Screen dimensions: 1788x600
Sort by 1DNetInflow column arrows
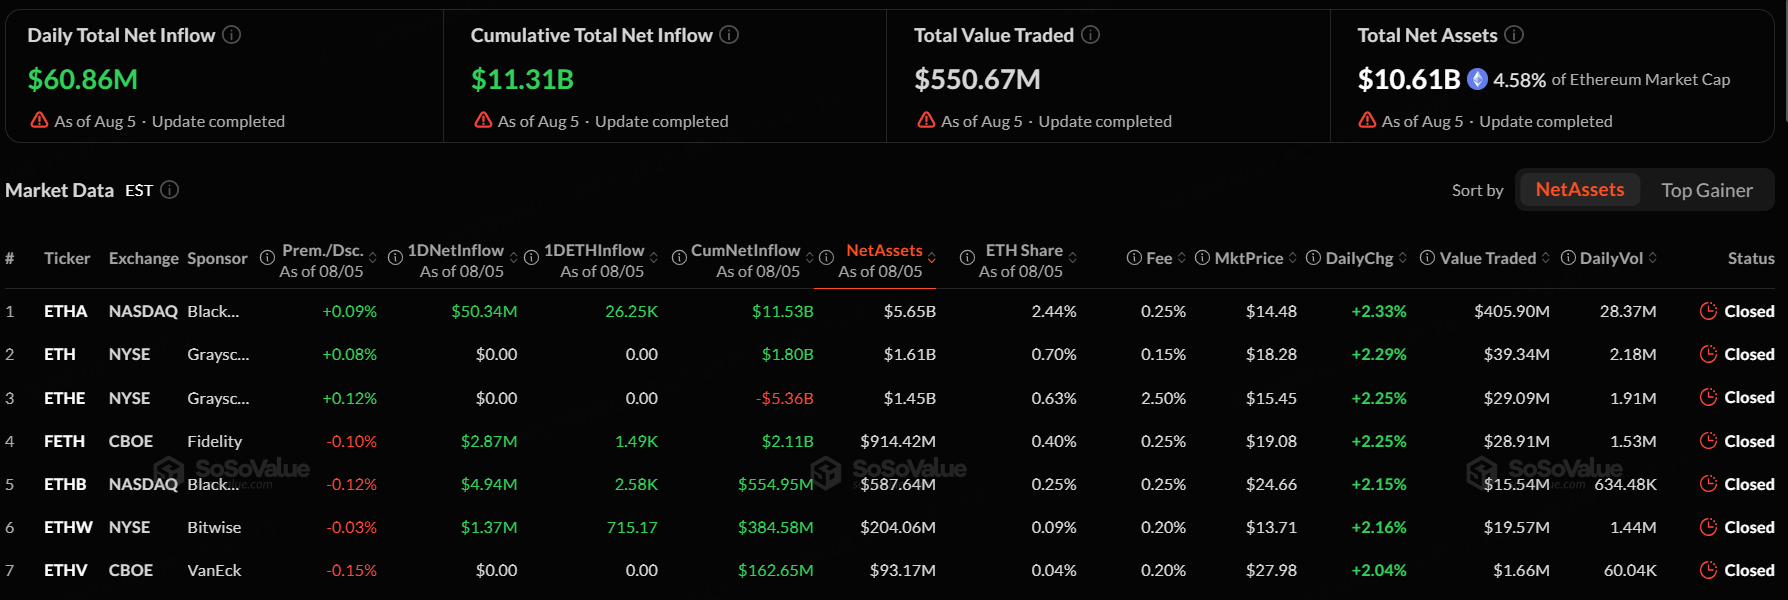(x=514, y=258)
